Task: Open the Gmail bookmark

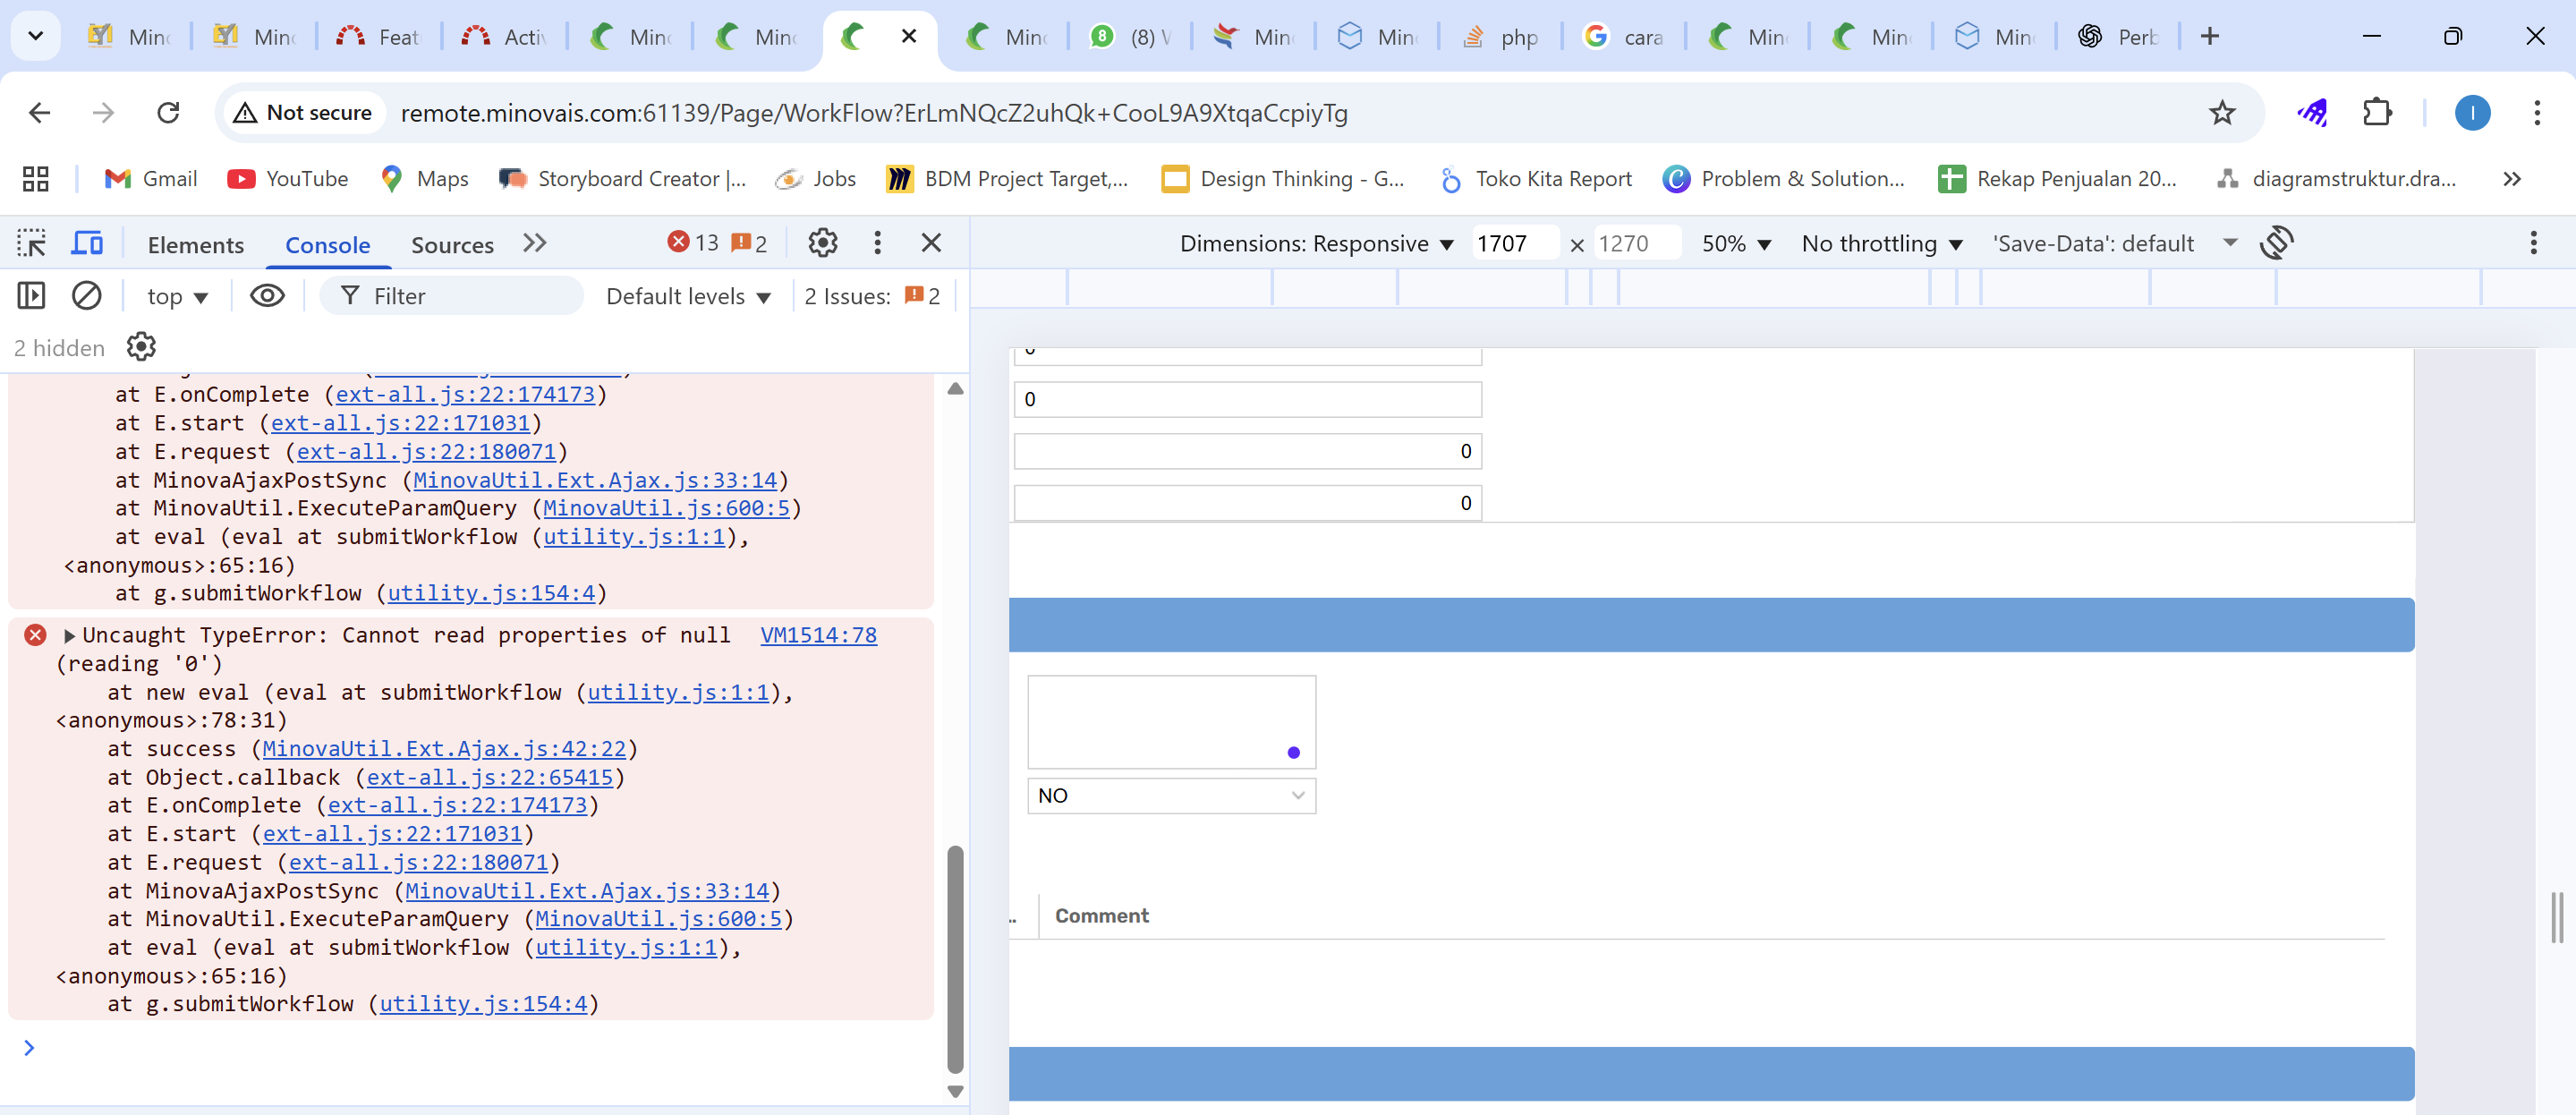Action: pos(150,179)
